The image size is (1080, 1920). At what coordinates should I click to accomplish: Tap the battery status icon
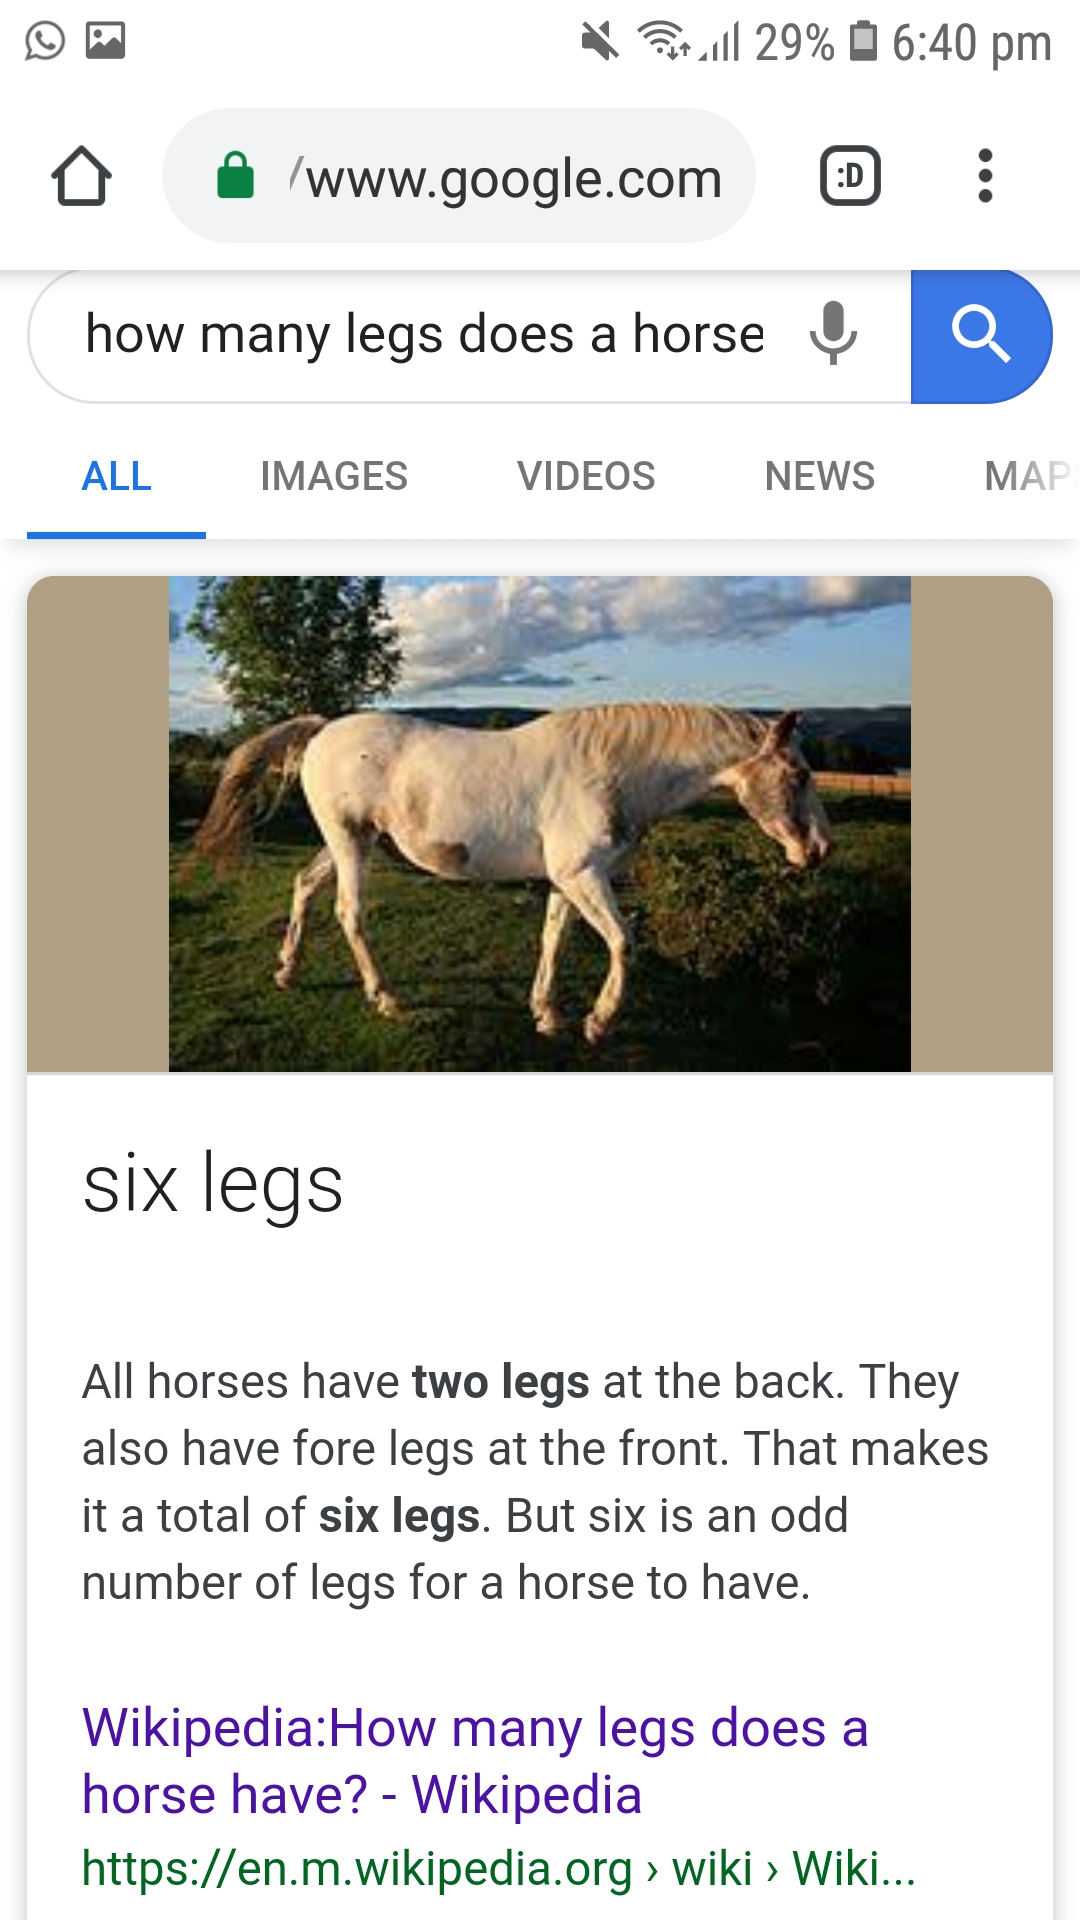(x=863, y=41)
